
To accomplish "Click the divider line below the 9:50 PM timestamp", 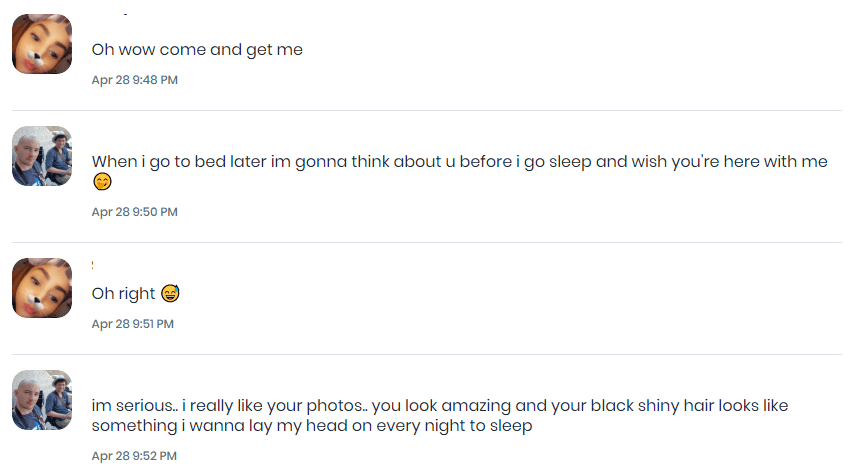I will point(426,242).
